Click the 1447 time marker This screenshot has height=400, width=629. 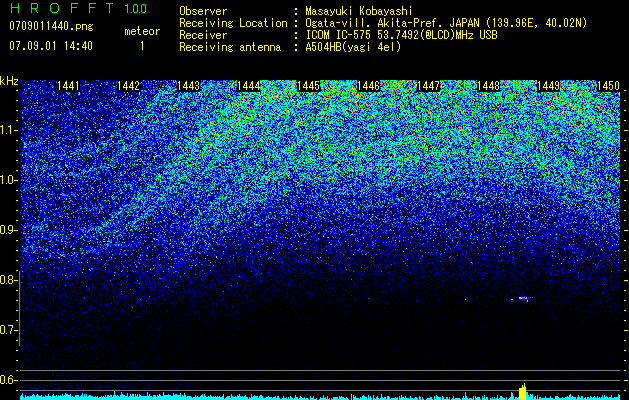point(428,86)
